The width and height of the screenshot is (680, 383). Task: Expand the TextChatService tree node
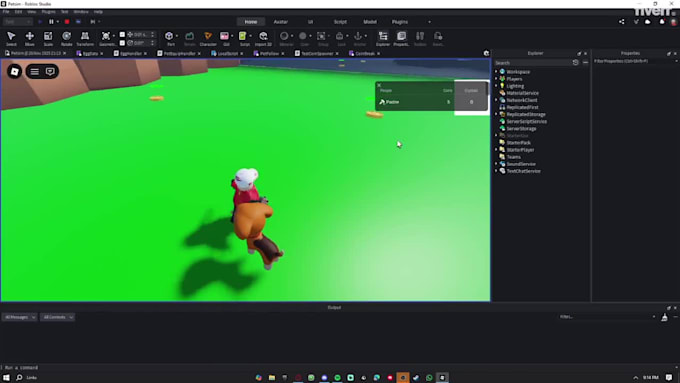coord(496,171)
